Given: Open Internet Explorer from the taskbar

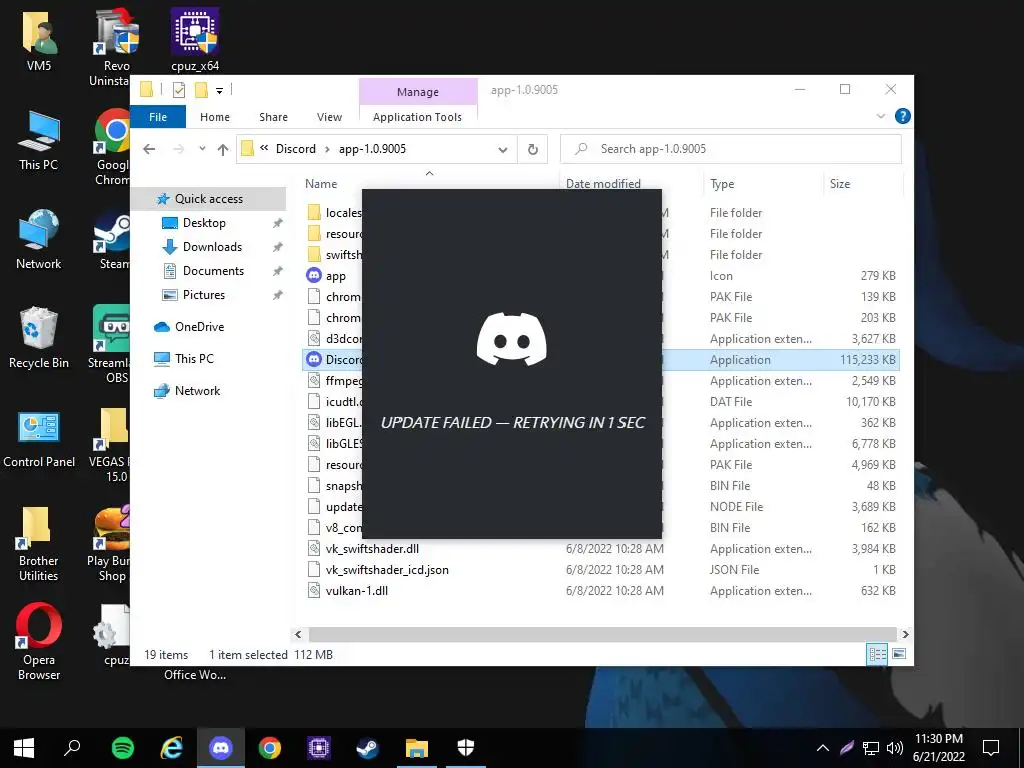Looking at the screenshot, I should click(171, 748).
